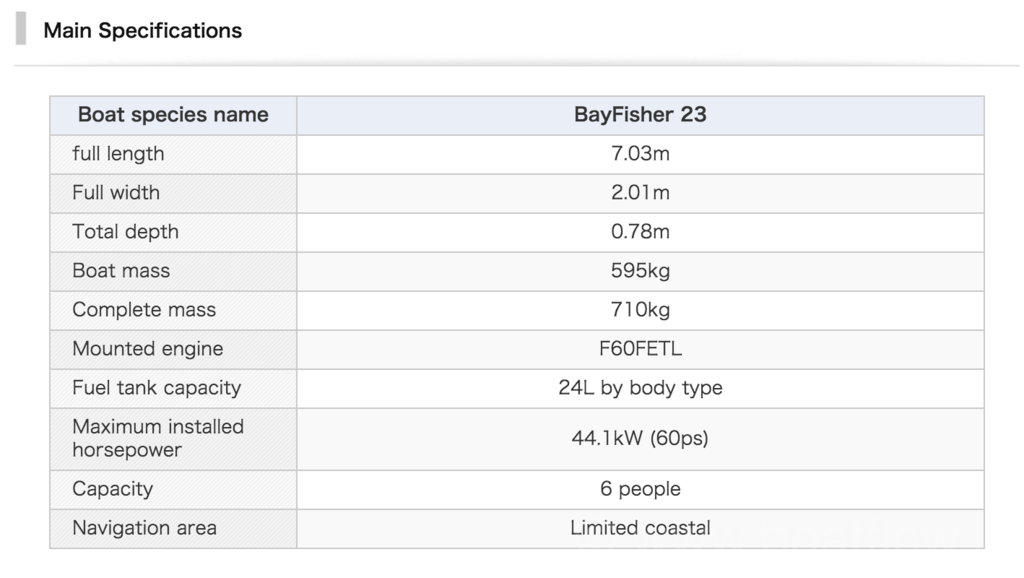Select the F60FETL engine value
The image size is (1024, 578).
pyautogui.click(x=640, y=349)
